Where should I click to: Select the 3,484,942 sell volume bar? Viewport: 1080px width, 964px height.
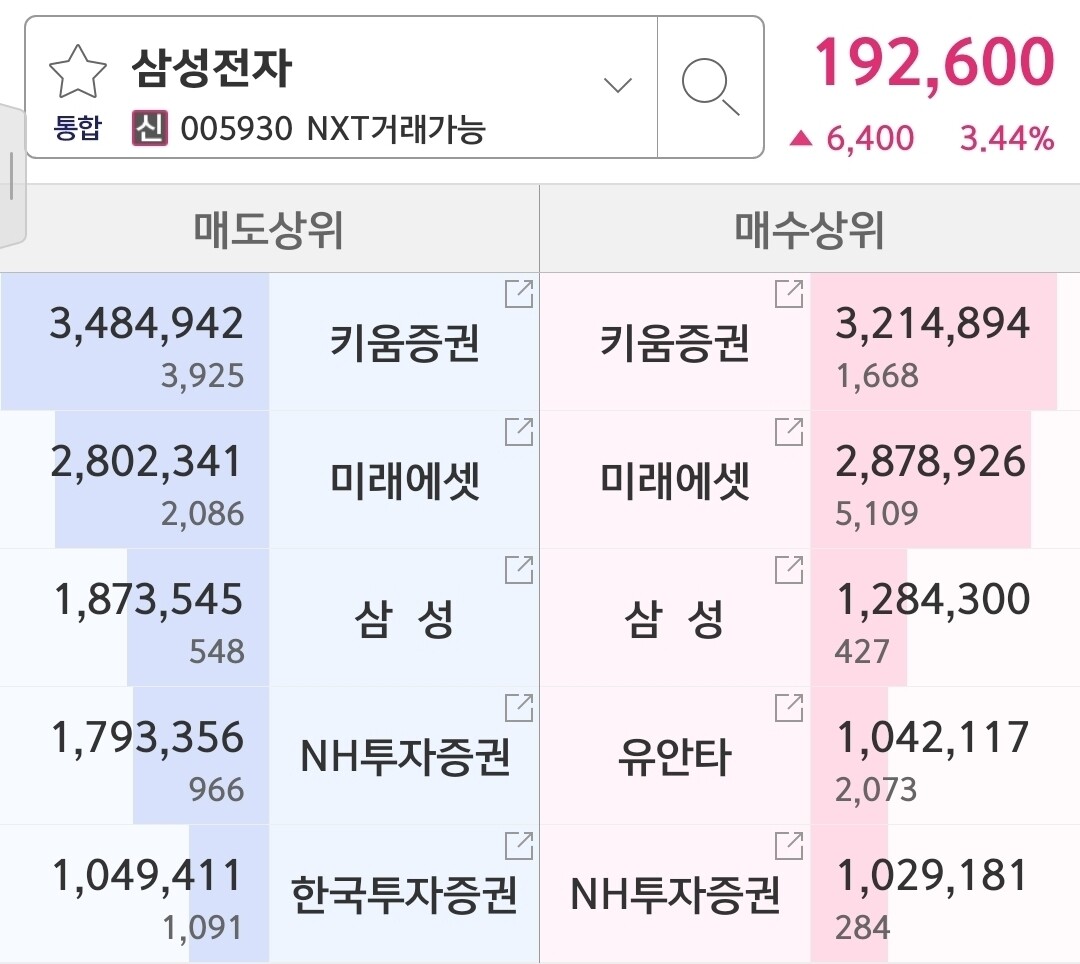click(x=135, y=342)
